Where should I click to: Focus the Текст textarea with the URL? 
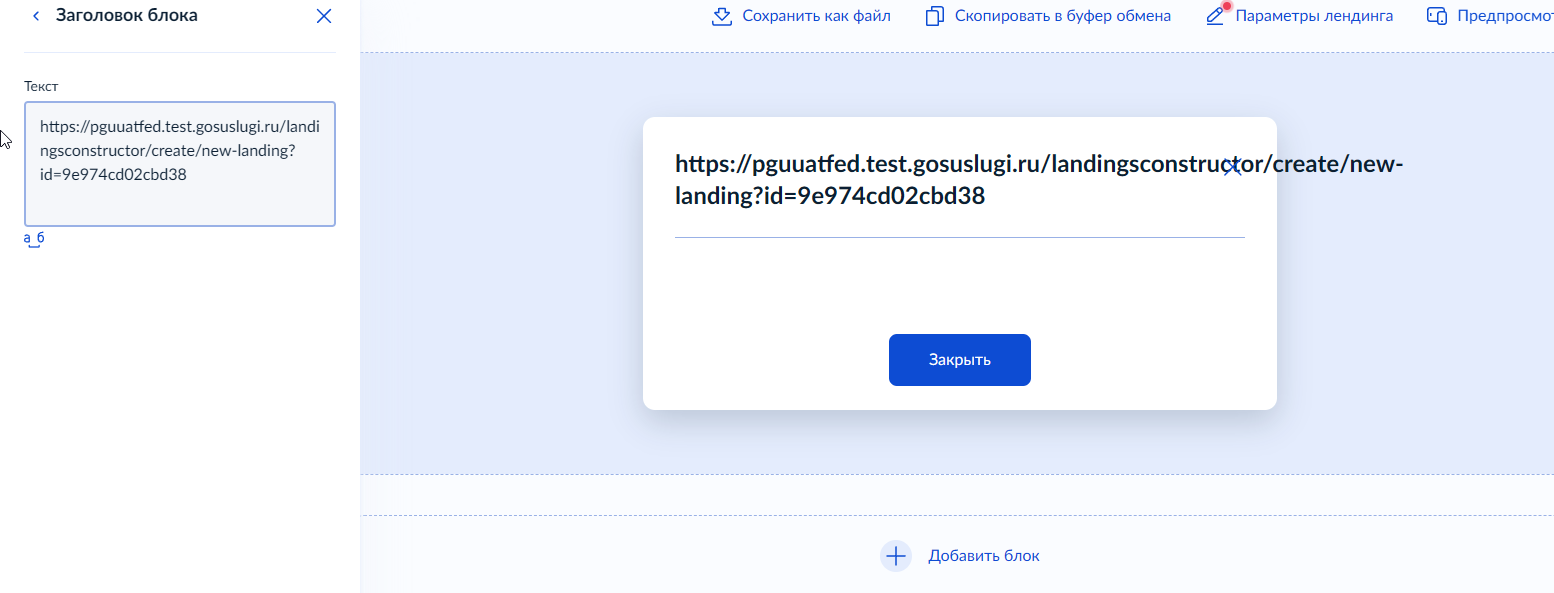coord(180,164)
